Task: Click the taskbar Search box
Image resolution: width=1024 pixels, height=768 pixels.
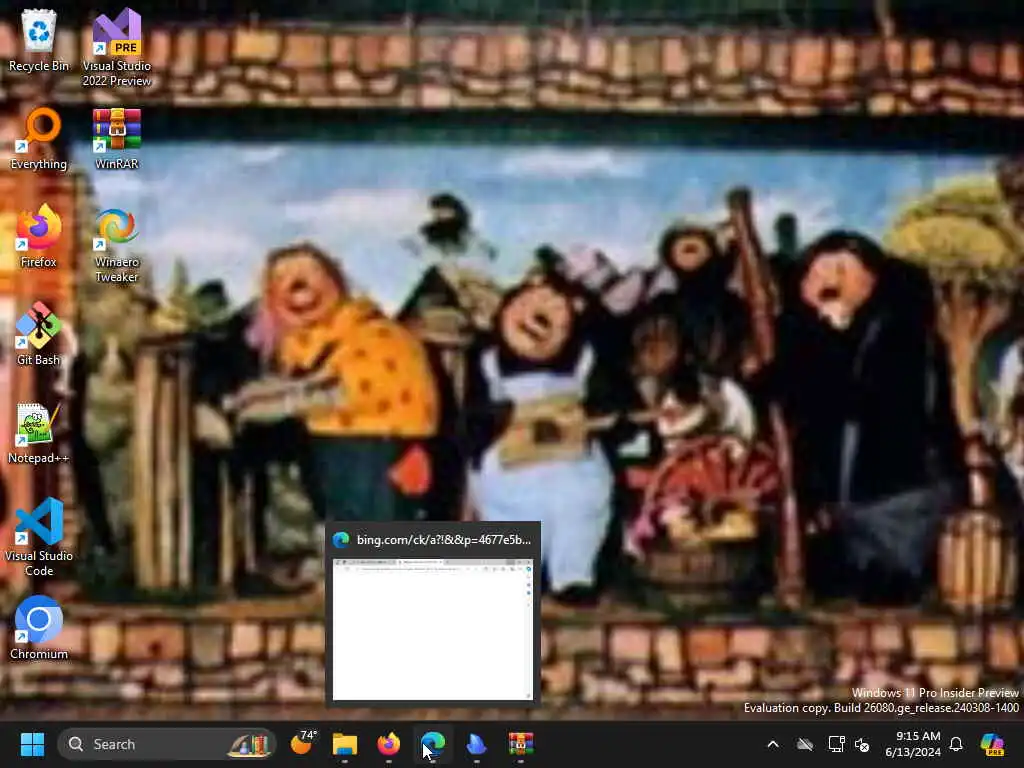Action: [x=167, y=744]
